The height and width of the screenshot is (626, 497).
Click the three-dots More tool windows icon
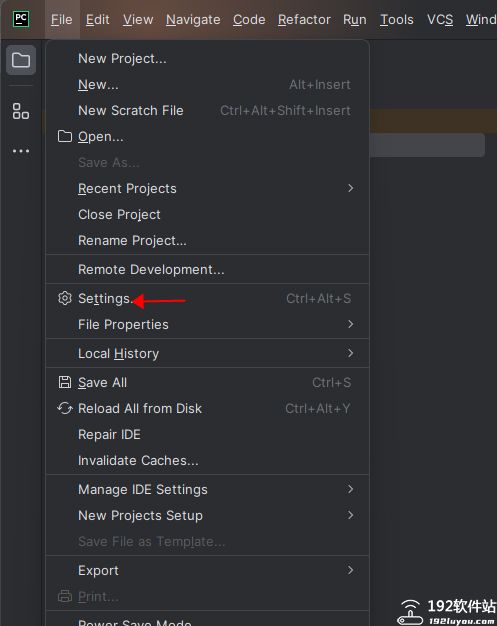[x=21, y=151]
